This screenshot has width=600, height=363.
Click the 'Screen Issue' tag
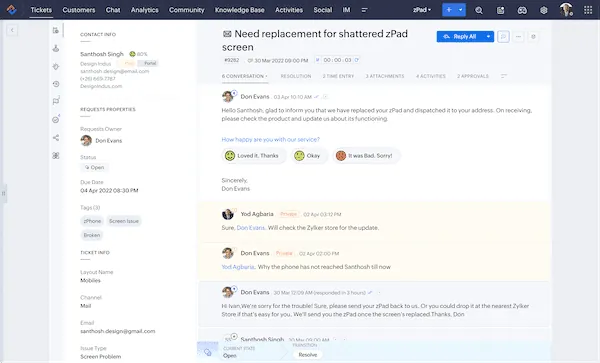point(124,221)
